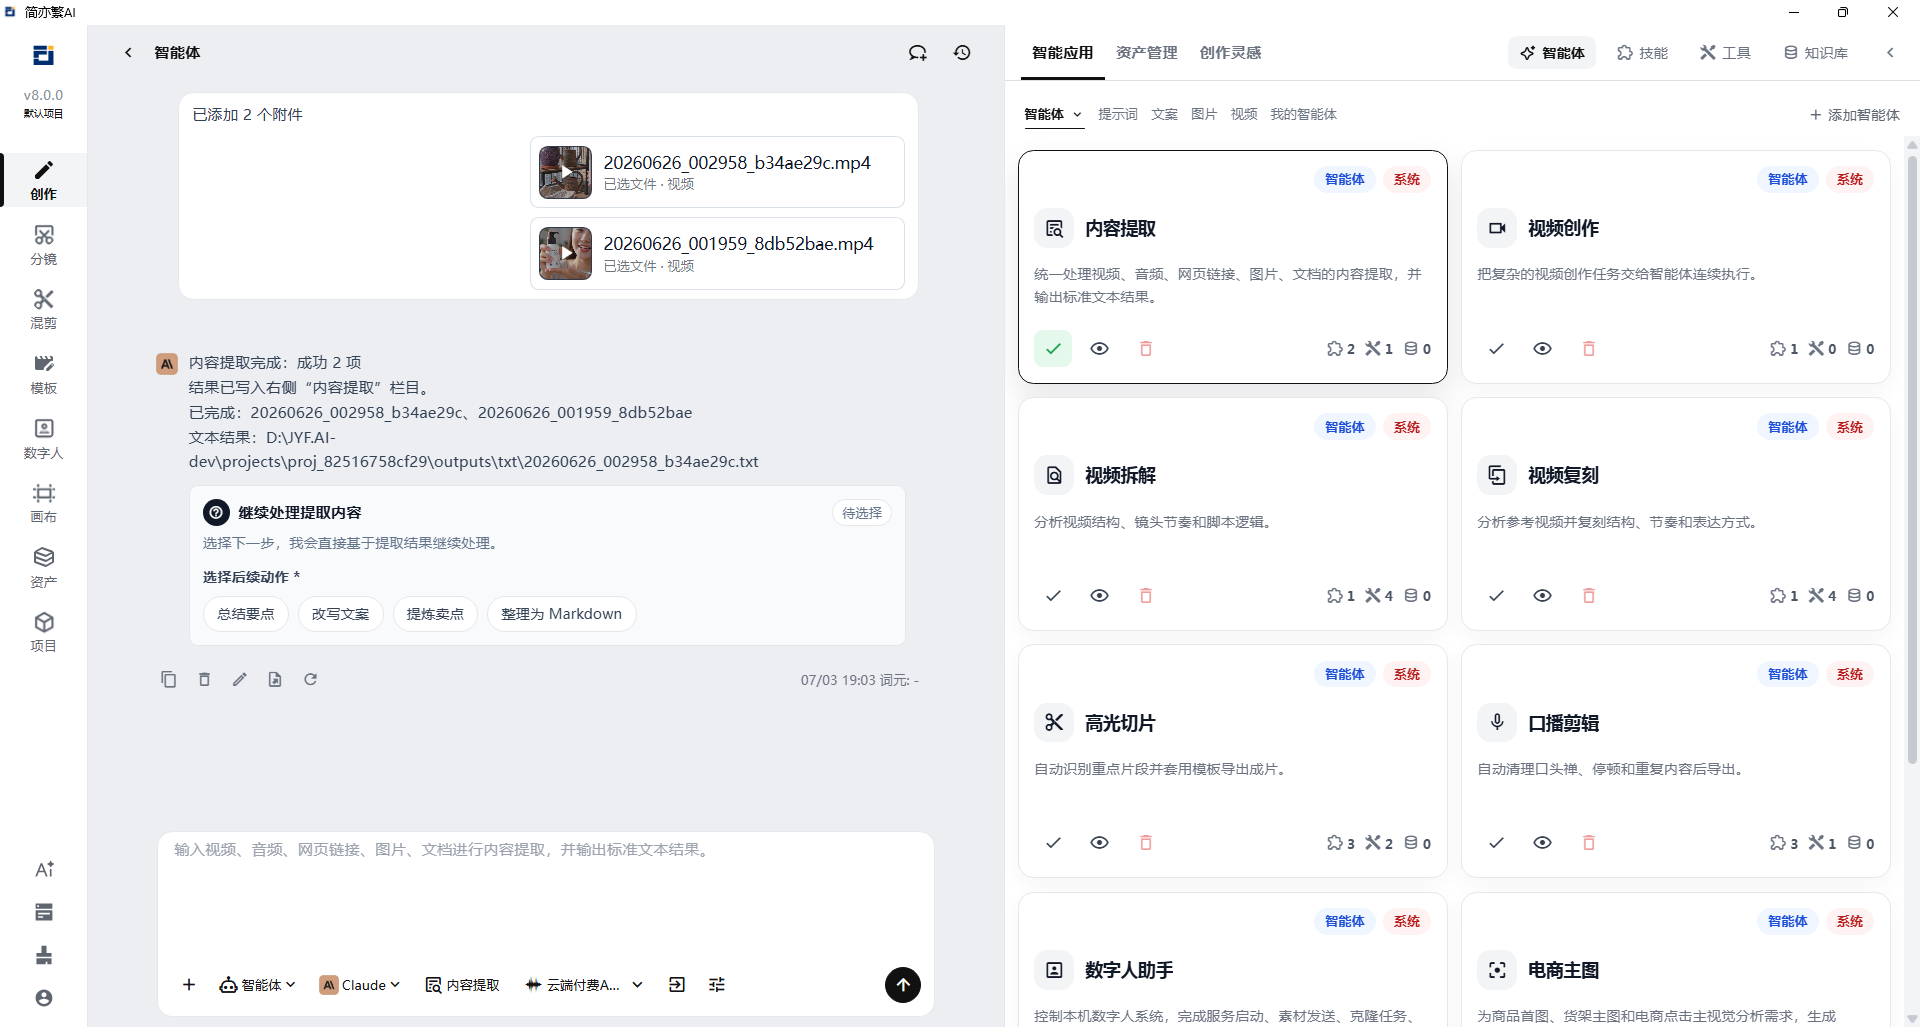
Task: Click the 内容提取 chip in input bar
Action: pyautogui.click(x=462, y=985)
